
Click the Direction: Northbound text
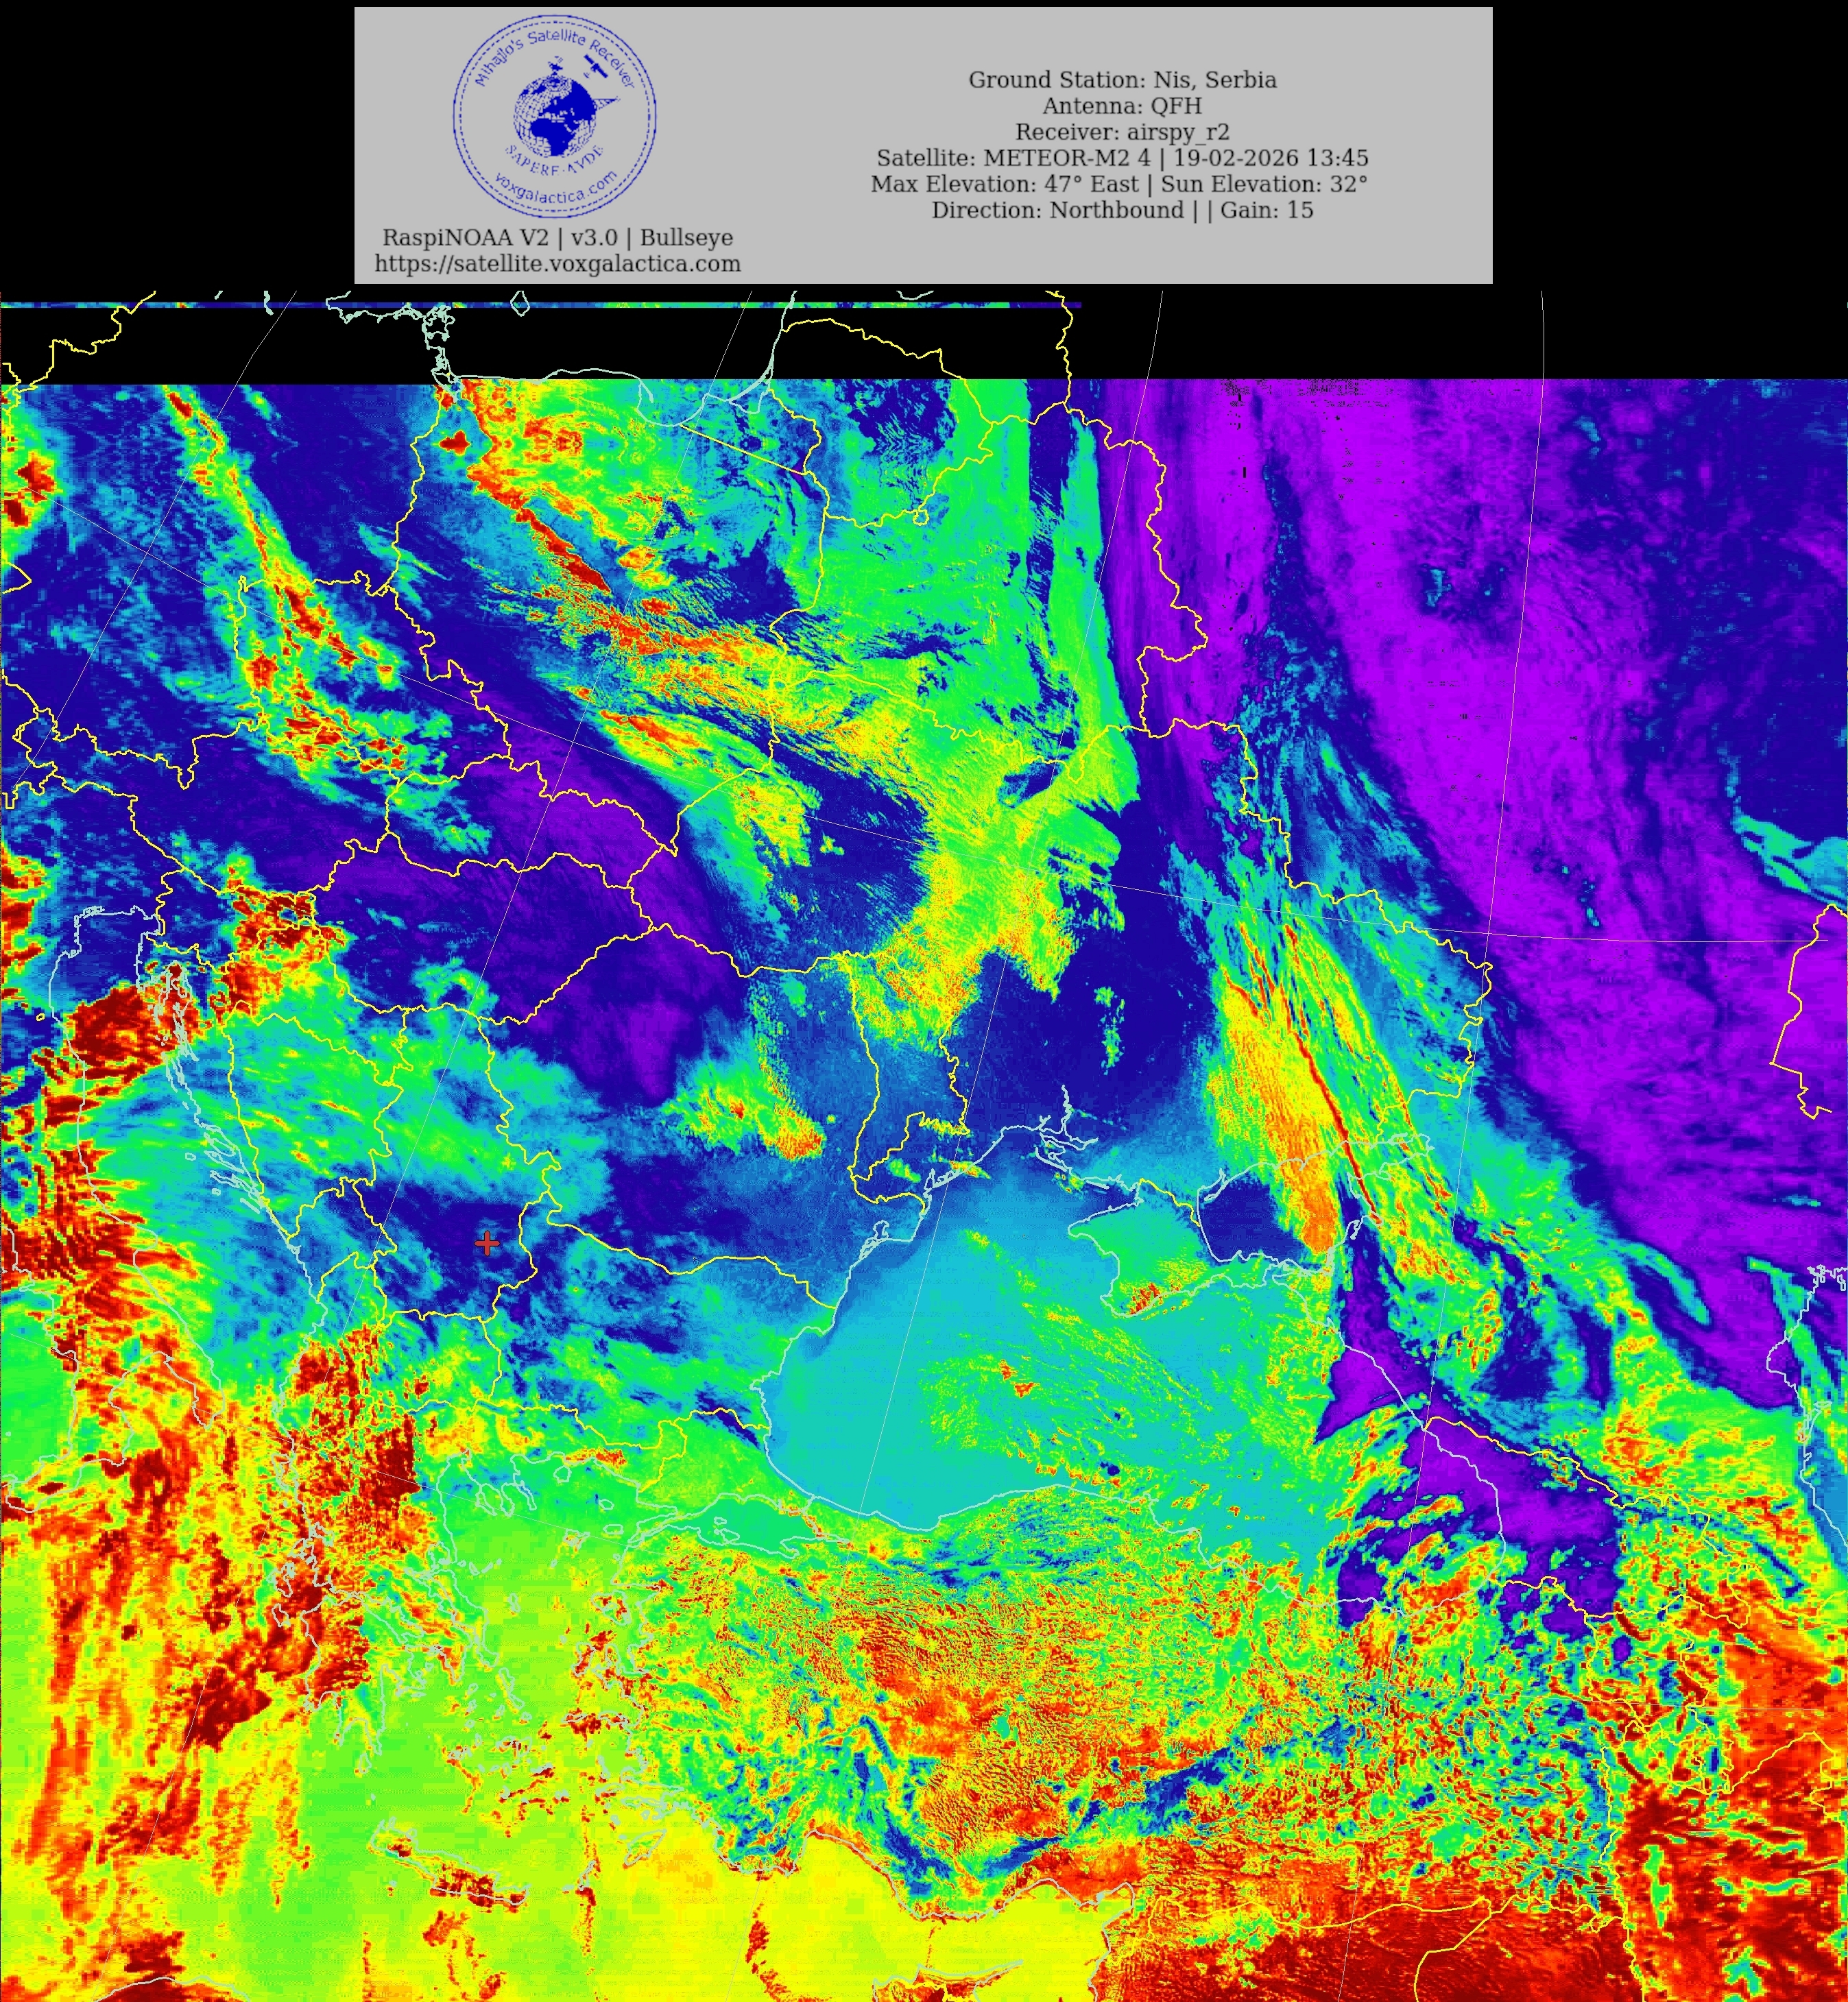1057,210
